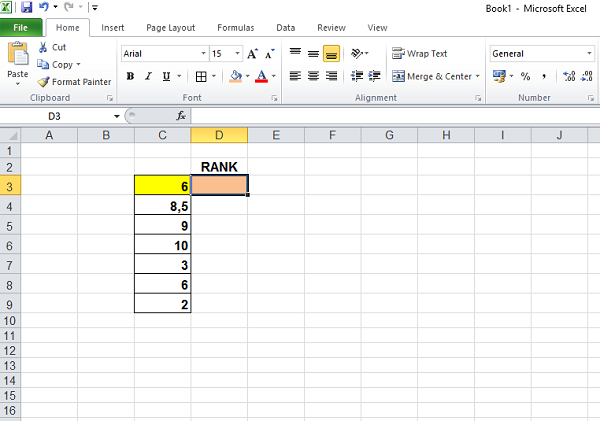This screenshot has height=421, width=600.
Task: Select cell C6 containing 10
Action: click(162, 246)
